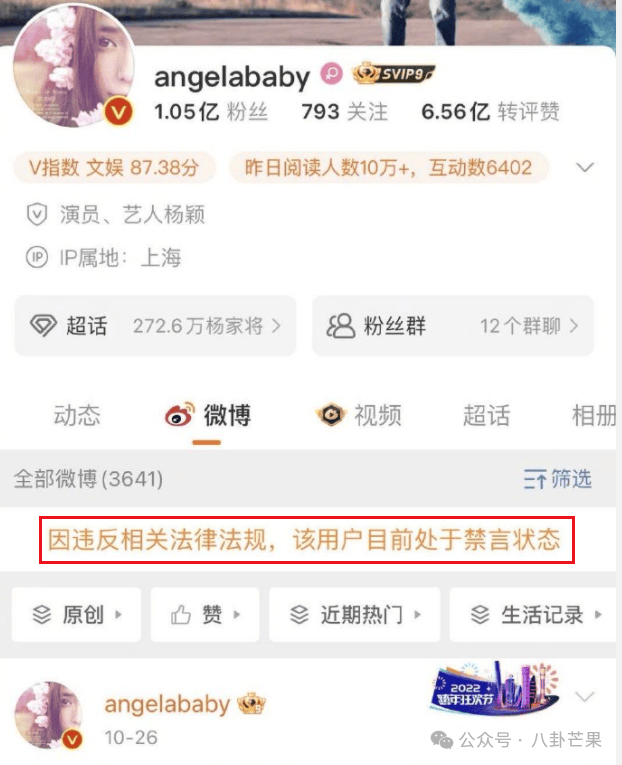Filter posts by 赞
The height and width of the screenshot is (765, 622).
(x=205, y=615)
